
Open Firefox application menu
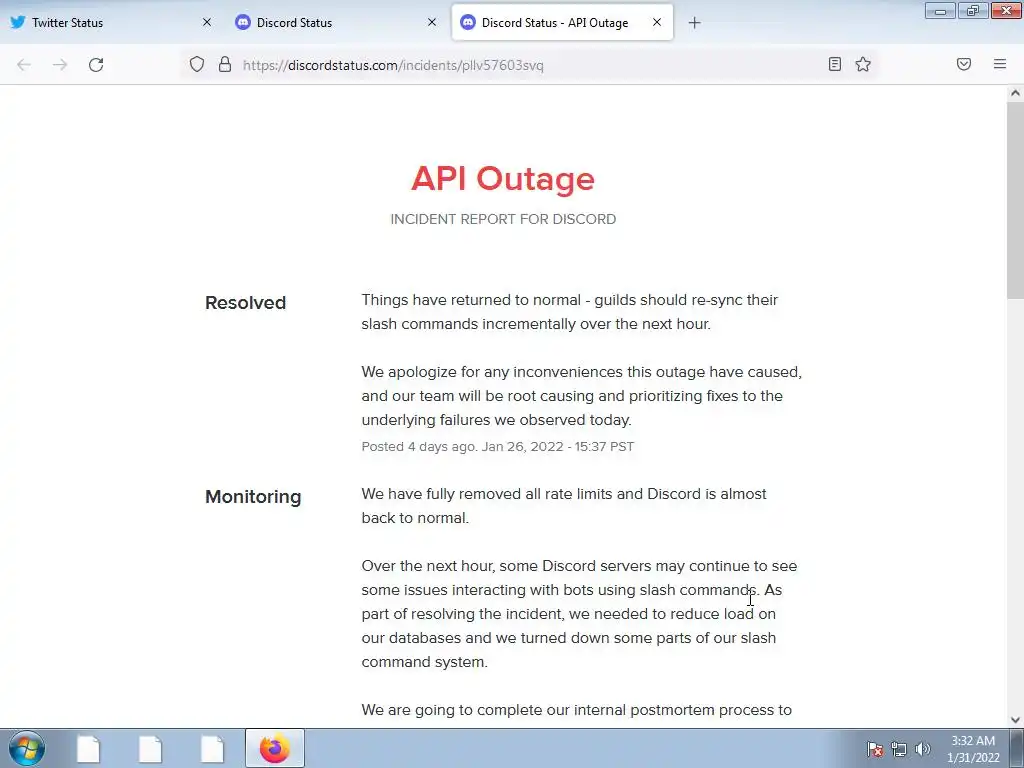click(x=1000, y=64)
